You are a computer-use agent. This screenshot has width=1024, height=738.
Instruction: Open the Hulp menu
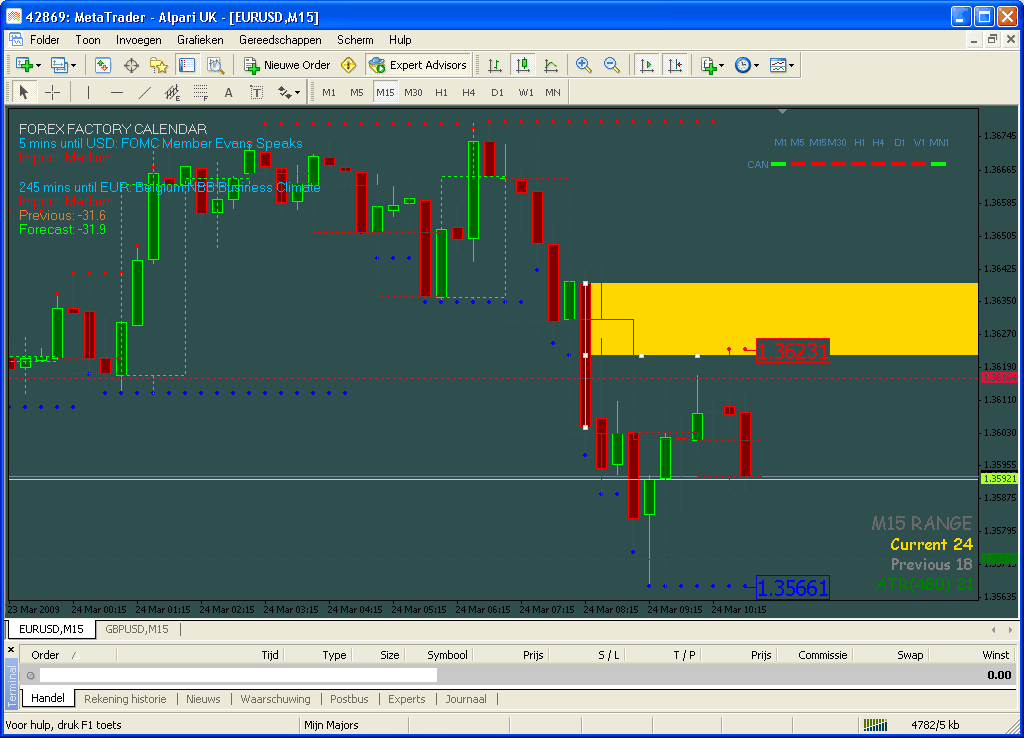(x=400, y=40)
